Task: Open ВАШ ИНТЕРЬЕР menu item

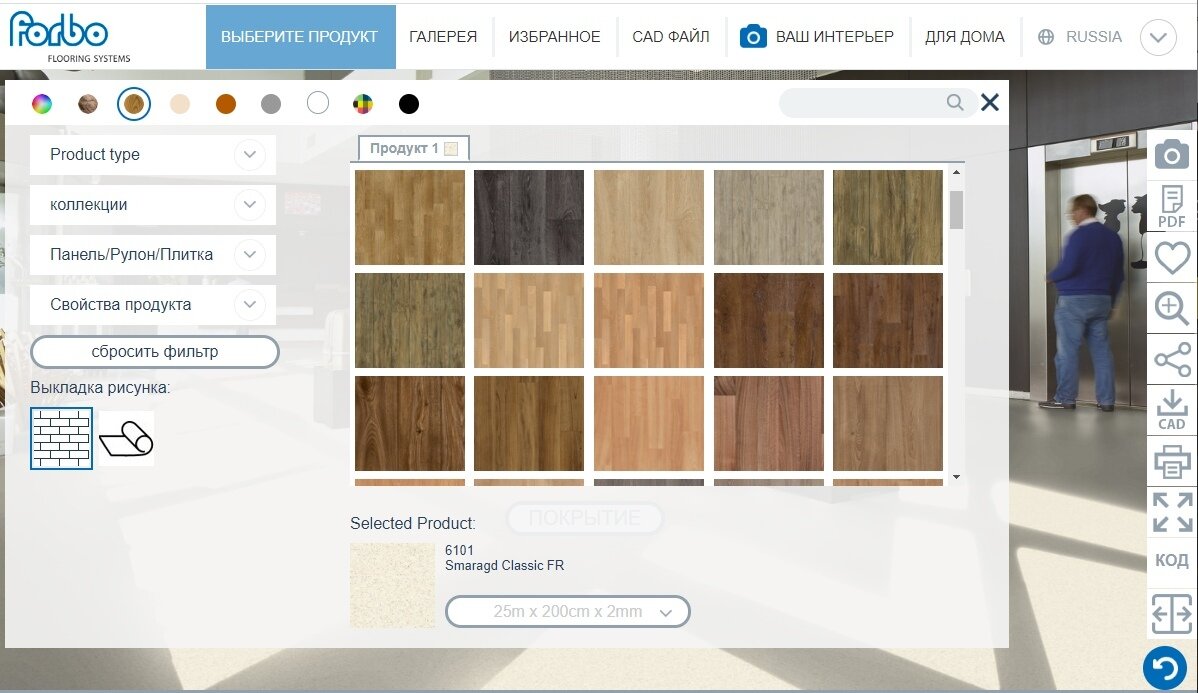Action: point(834,37)
